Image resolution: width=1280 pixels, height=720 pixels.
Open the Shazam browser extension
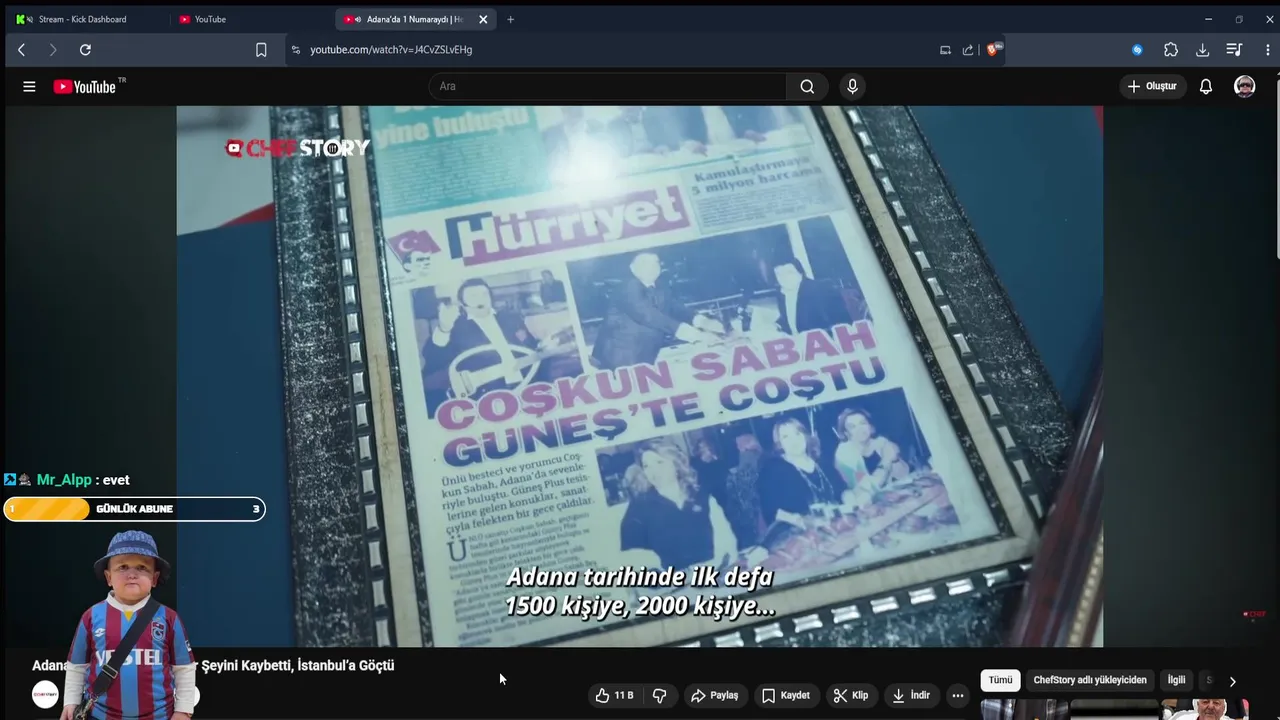coord(1137,50)
